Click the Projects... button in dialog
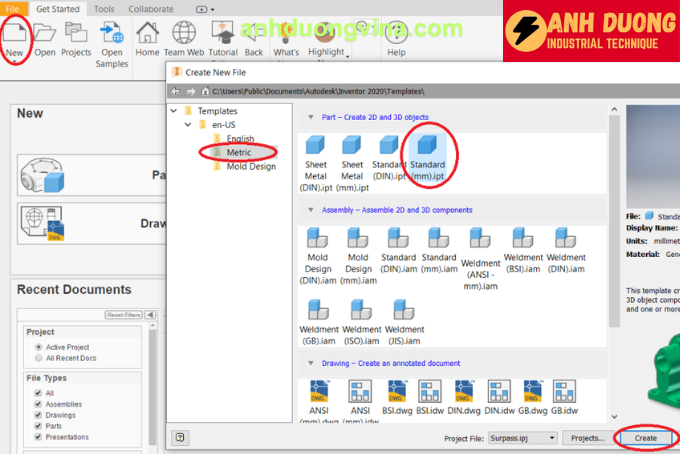Screen dimensions: 680x454 point(585,438)
